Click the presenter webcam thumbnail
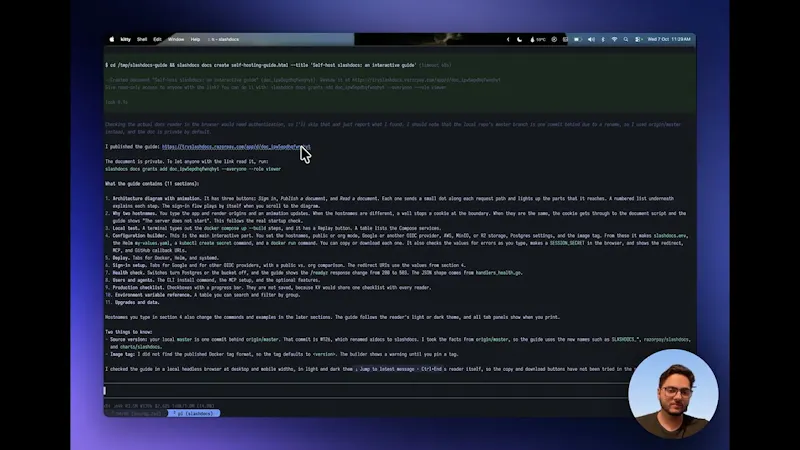The width and height of the screenshot is (800, 450). [673, 394]
